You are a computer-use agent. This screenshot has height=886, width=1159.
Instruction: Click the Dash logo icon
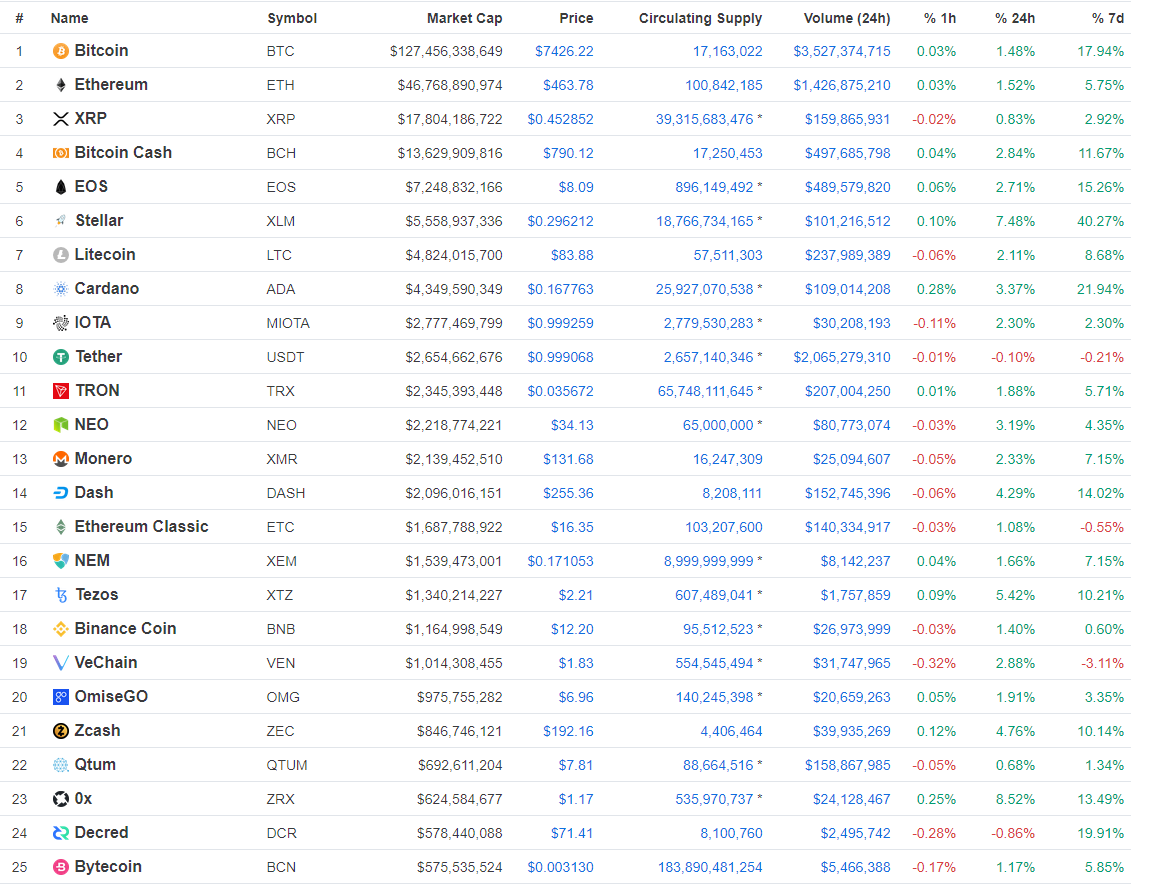(61, 493)
